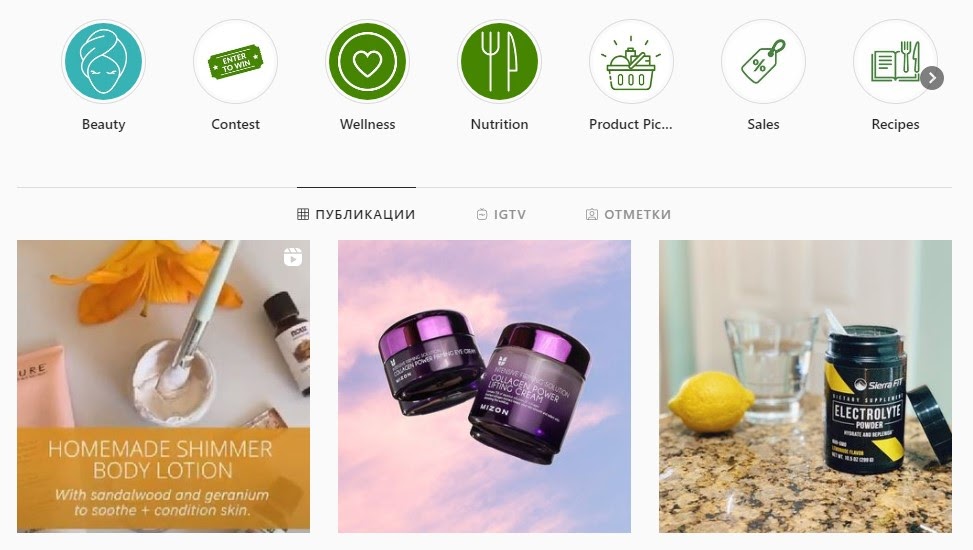Viewport: 973px width, 550px height.
Task: Click the Wellness highlight label text
Action: pos(367,124)
